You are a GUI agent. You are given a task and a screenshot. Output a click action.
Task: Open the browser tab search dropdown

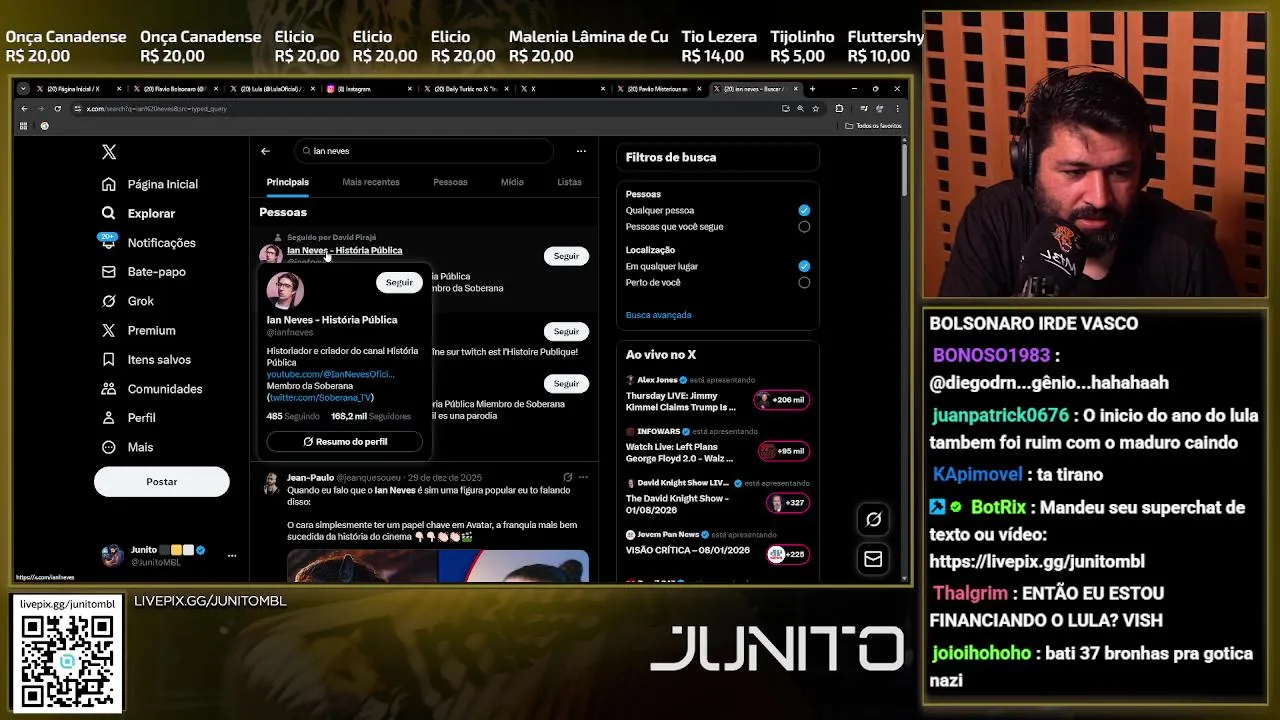[23, 88]
